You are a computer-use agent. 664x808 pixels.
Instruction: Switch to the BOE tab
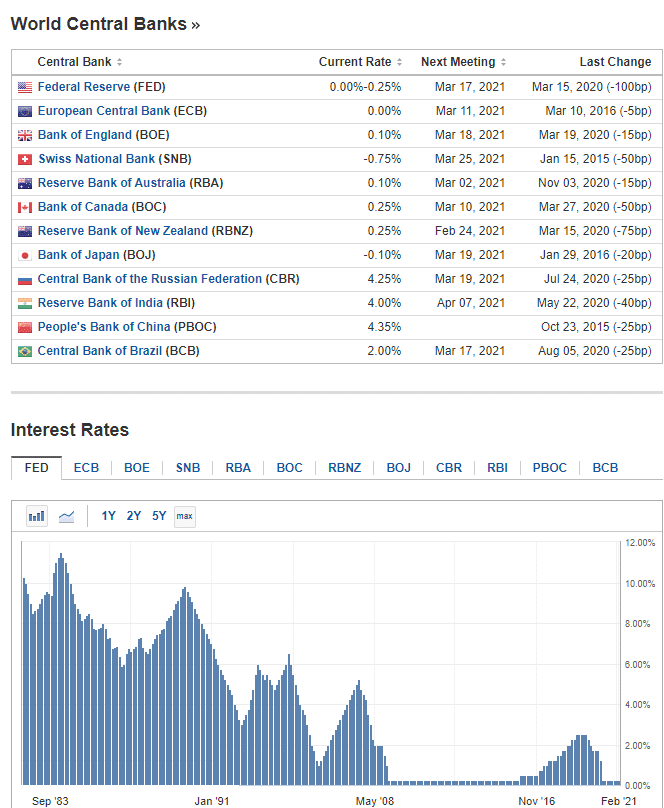click(x=137, y=468)
